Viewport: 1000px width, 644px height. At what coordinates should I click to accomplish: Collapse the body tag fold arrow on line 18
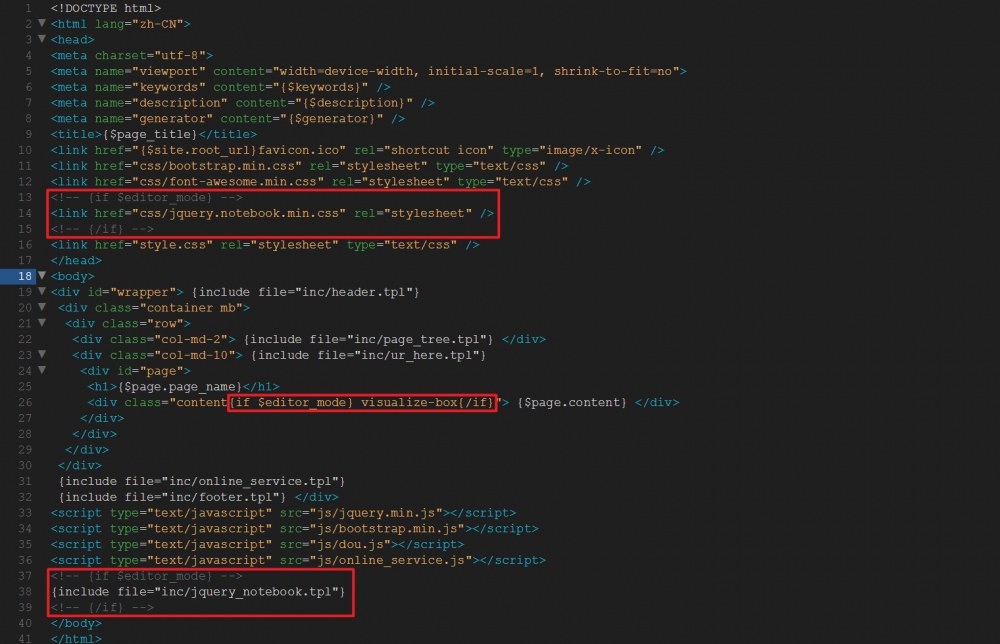pyautogui.click(x=42, y=276)
